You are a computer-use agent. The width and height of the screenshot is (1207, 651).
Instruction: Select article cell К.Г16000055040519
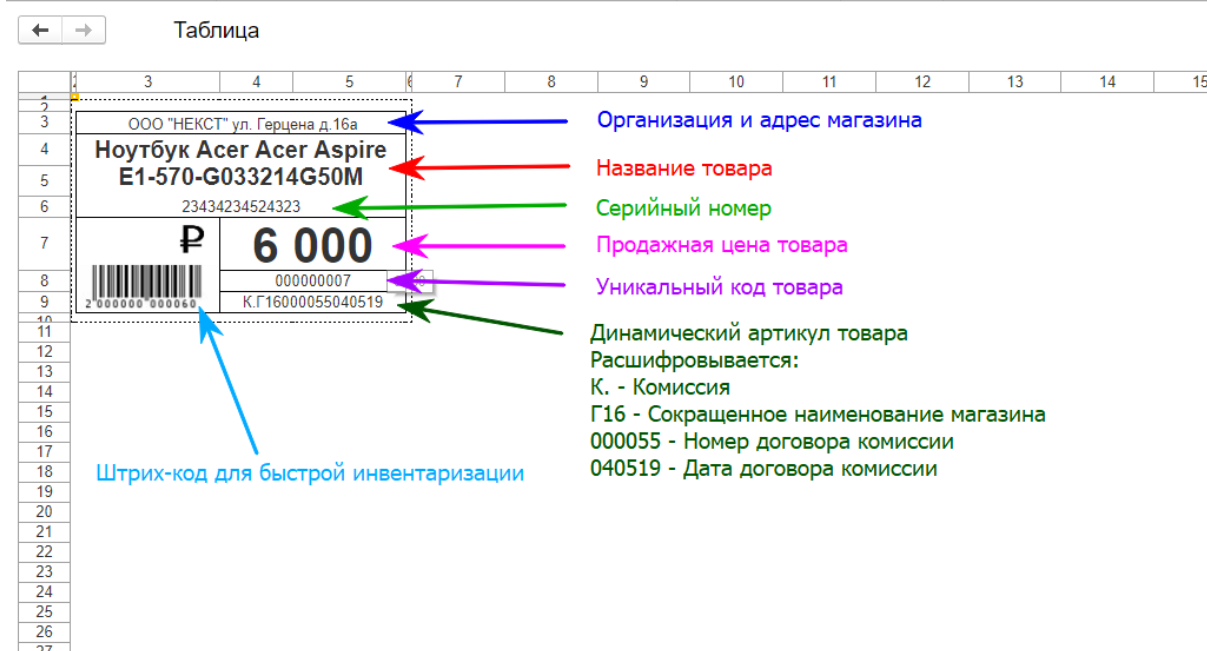312,301
